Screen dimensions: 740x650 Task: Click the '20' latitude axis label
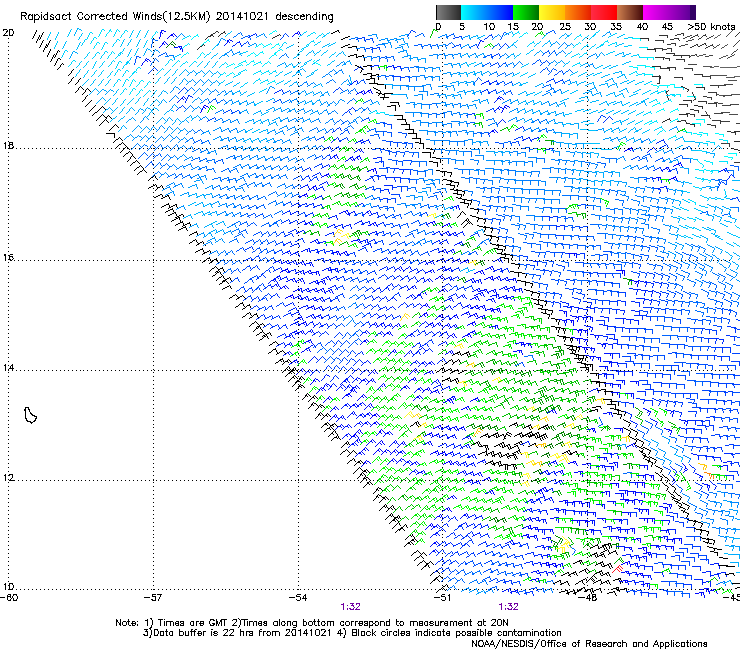(x=8, y=33)
